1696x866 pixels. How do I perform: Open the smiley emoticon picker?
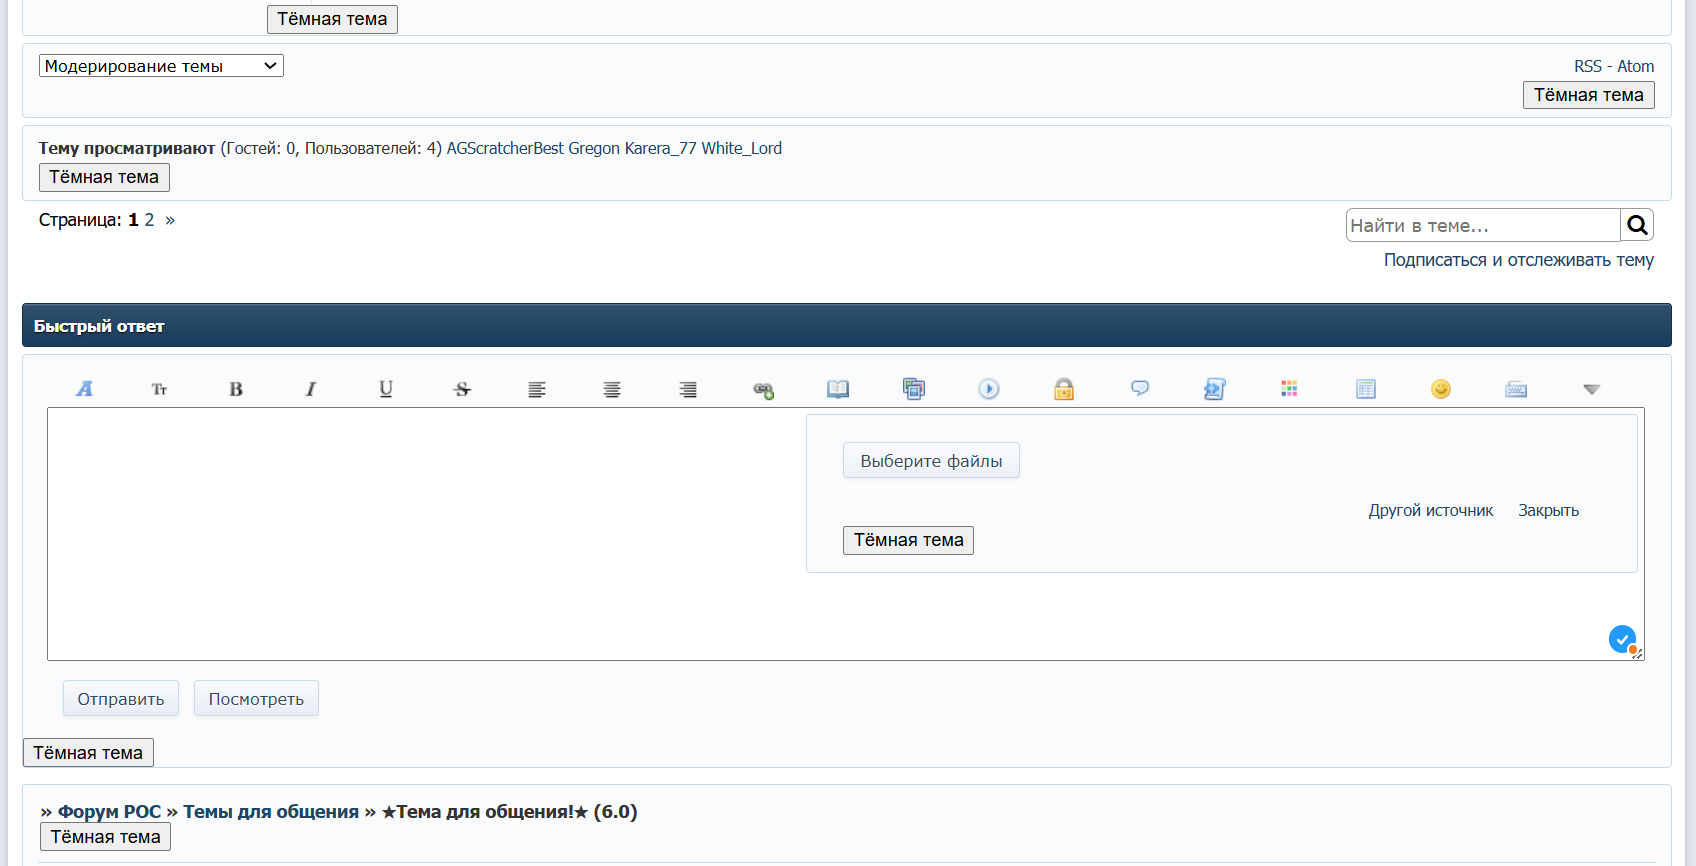[1441, 389]
